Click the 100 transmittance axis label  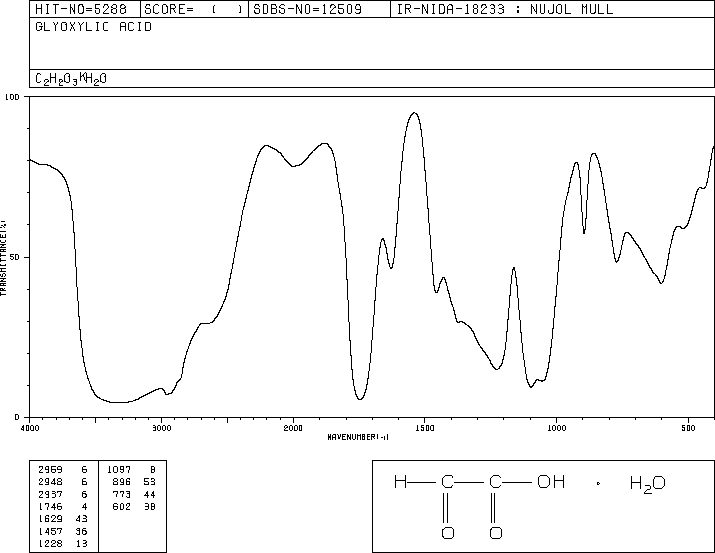(x=12, y=97)
